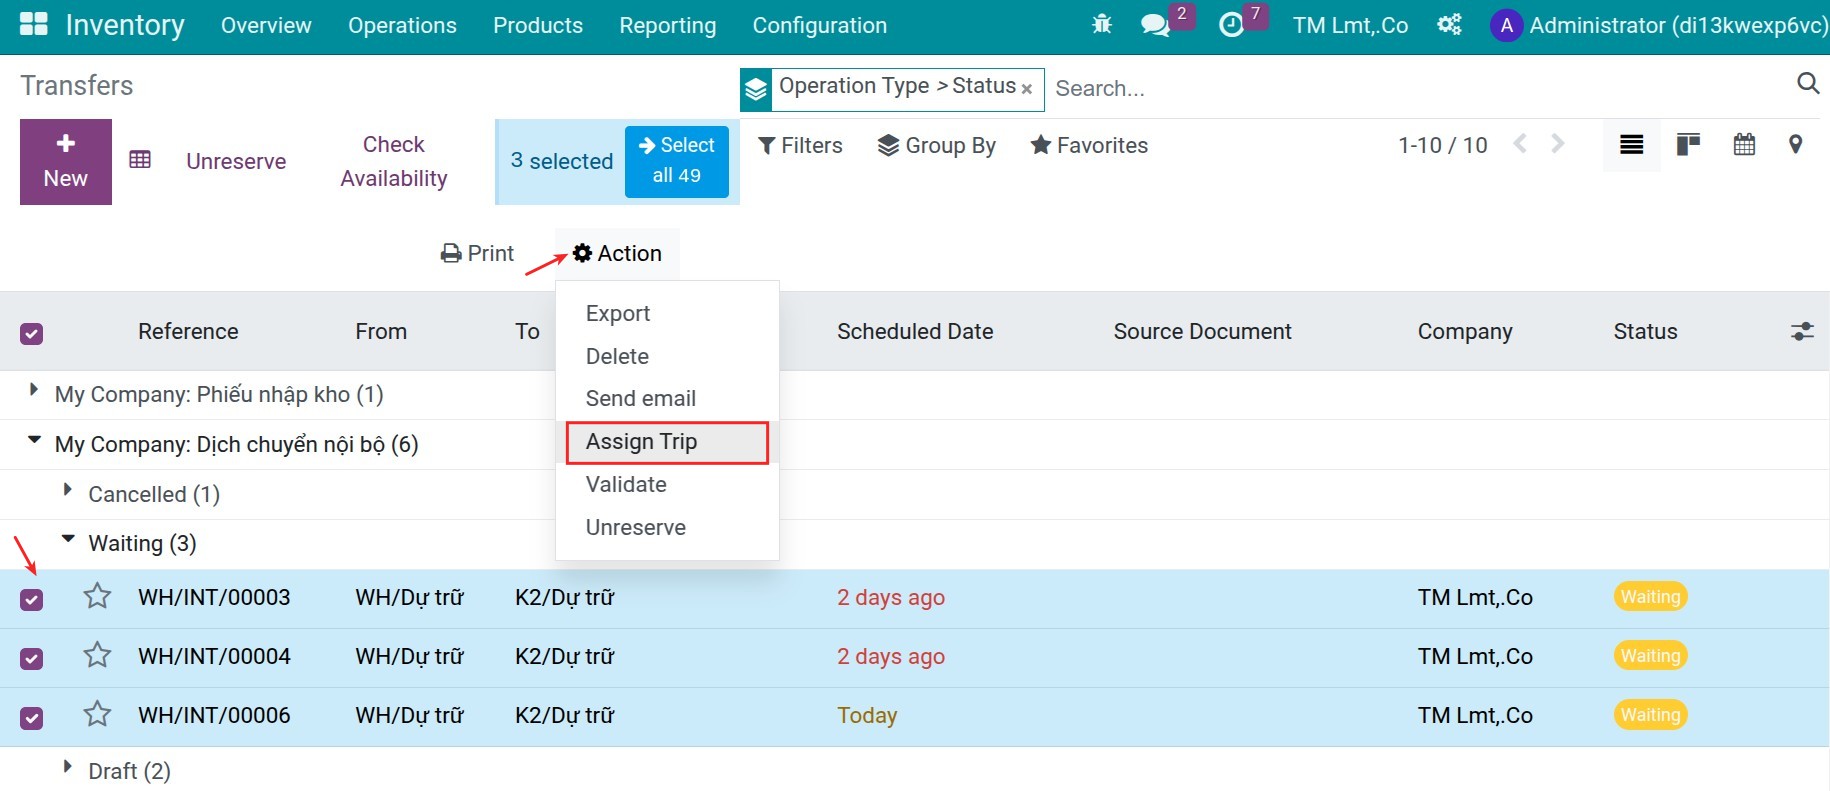Focus the Search input field
Viewport: 1830px width, 791px height.
point(1420,88)
